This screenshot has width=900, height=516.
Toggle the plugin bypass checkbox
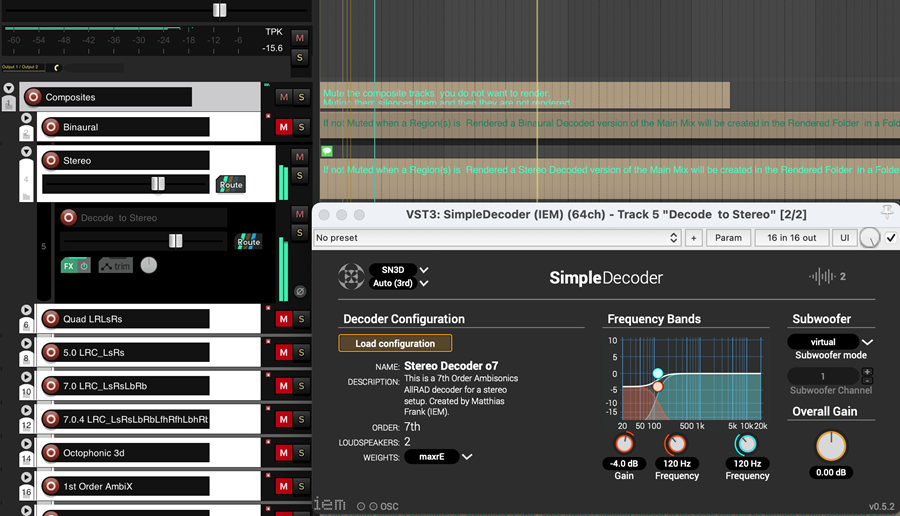tap(891, 238)
